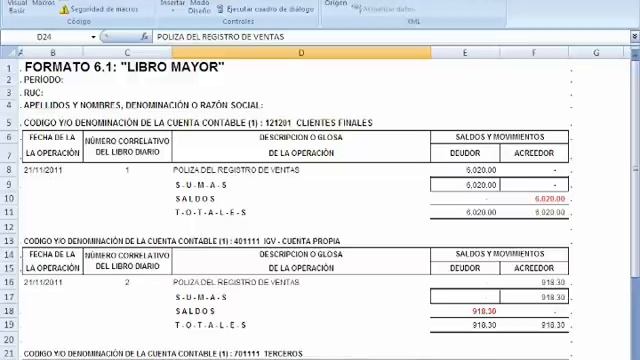Click NÚMERO CORRELATIVO DEL LIBRO DIARIO header in row 6

coord(127,146)
